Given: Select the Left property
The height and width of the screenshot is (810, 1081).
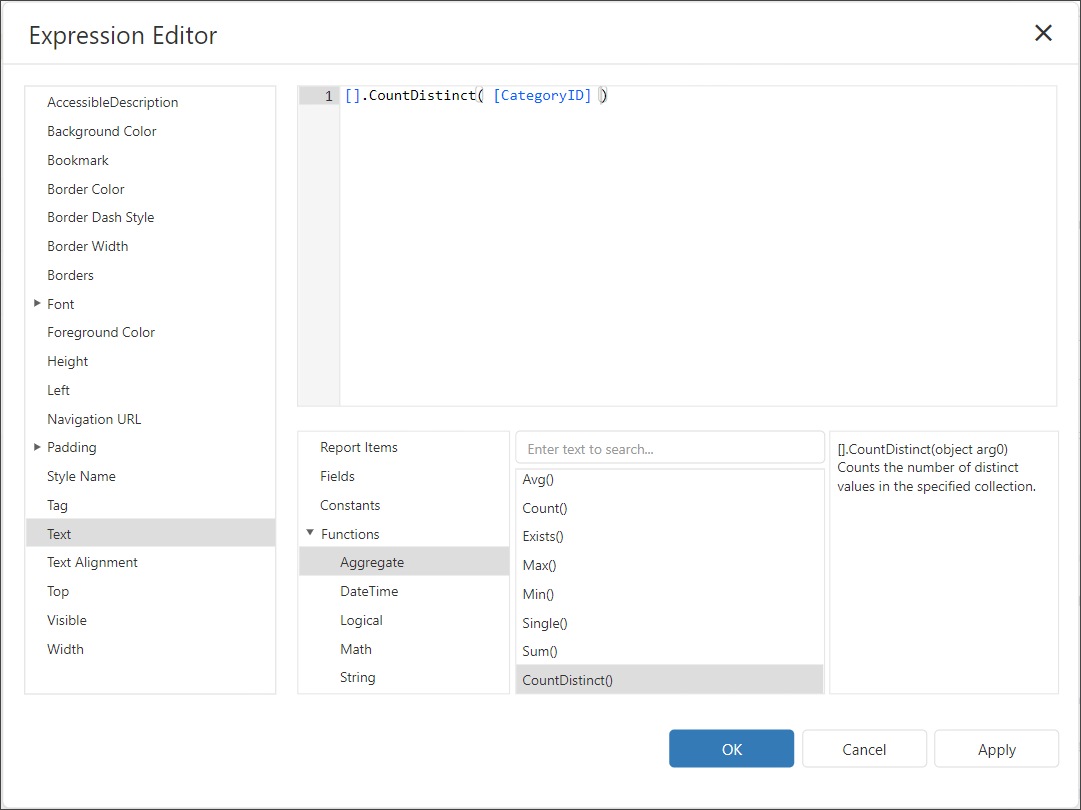Looking at the screenshot, I should pyautogui.click(x=150, y=390).
